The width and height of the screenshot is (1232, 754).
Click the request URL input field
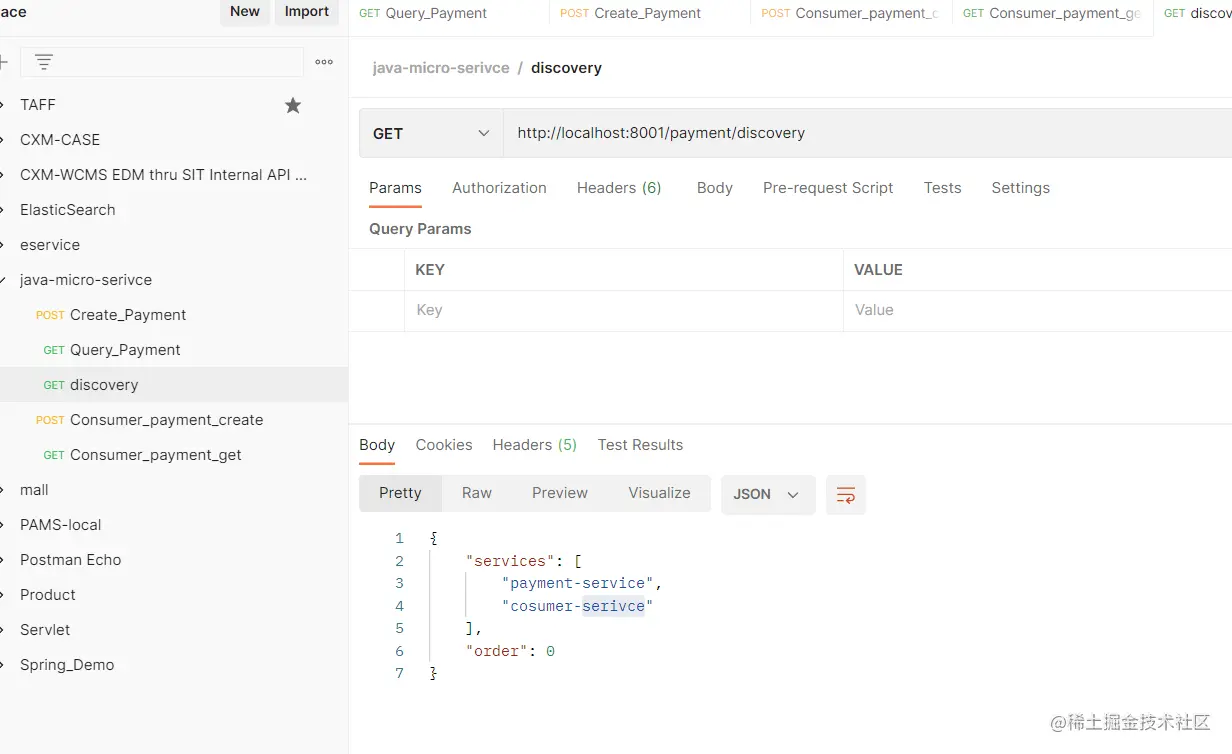[x=860, y=133]
